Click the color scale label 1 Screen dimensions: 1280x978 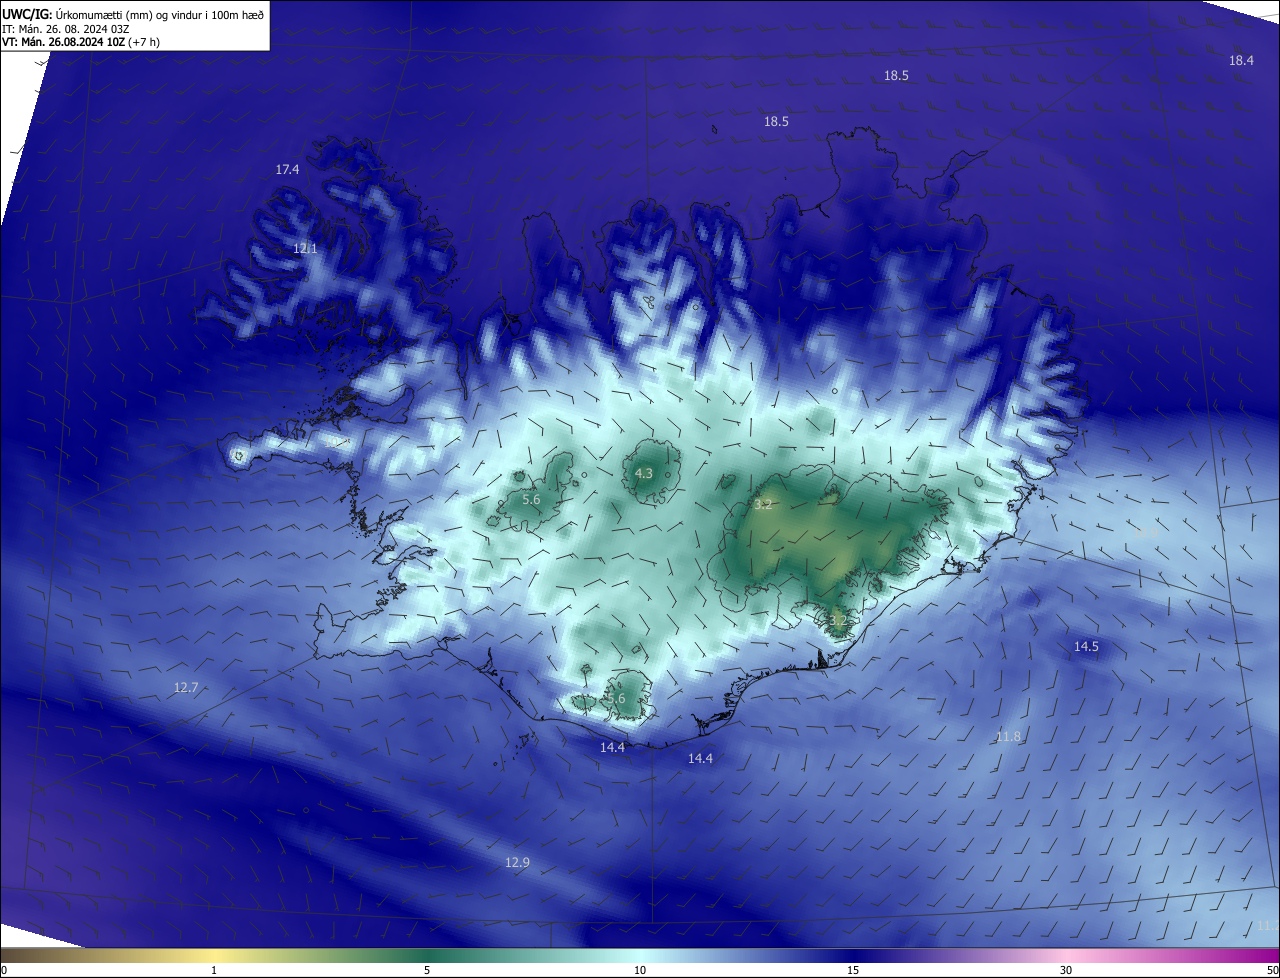pyautogui.click(x=214, y=970)
